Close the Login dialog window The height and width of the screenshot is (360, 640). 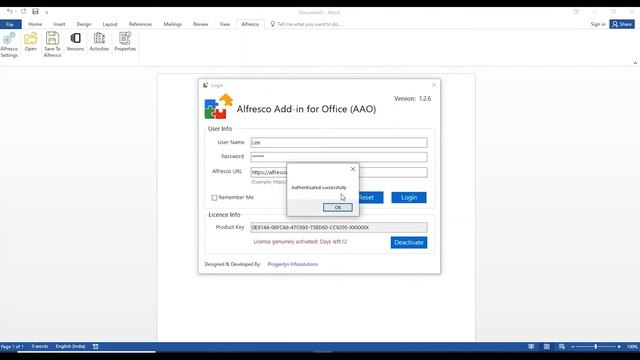tap(434, 85)
